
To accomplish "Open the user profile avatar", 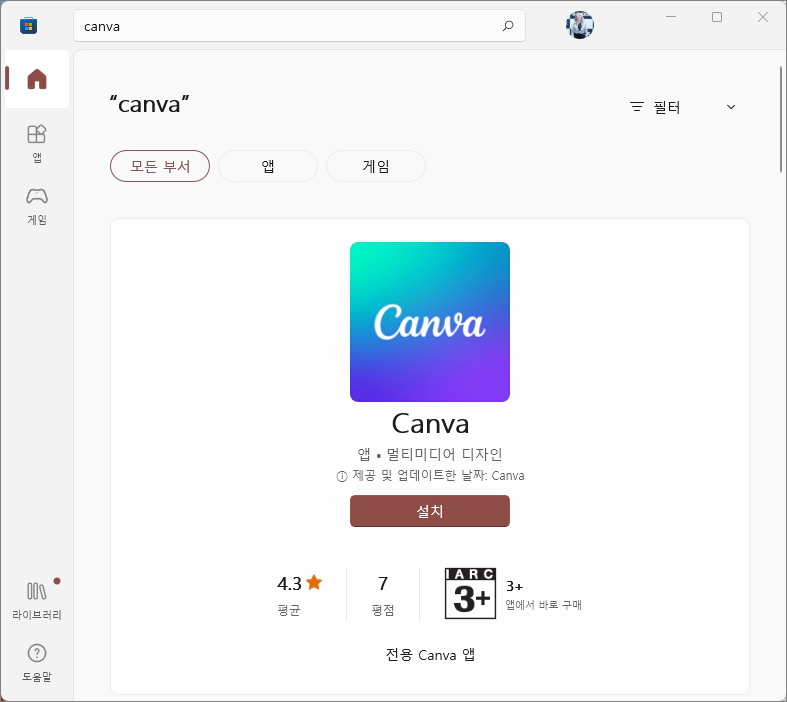I will point(580,25).
